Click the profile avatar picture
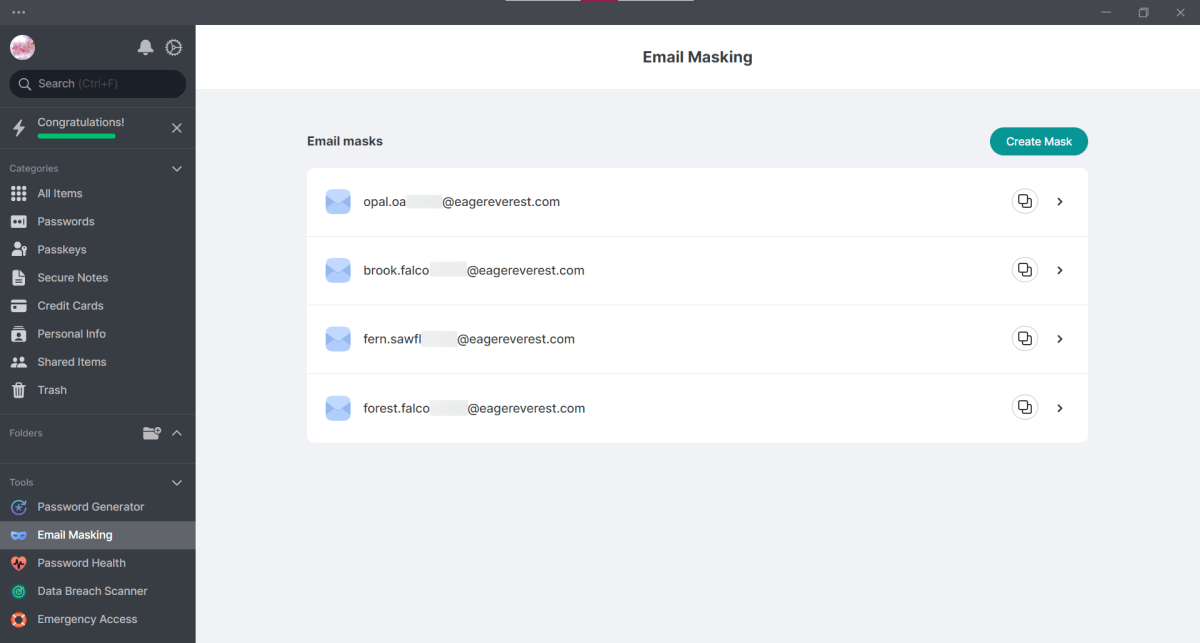The image size is (1200, 643). (x=22, y=47)
